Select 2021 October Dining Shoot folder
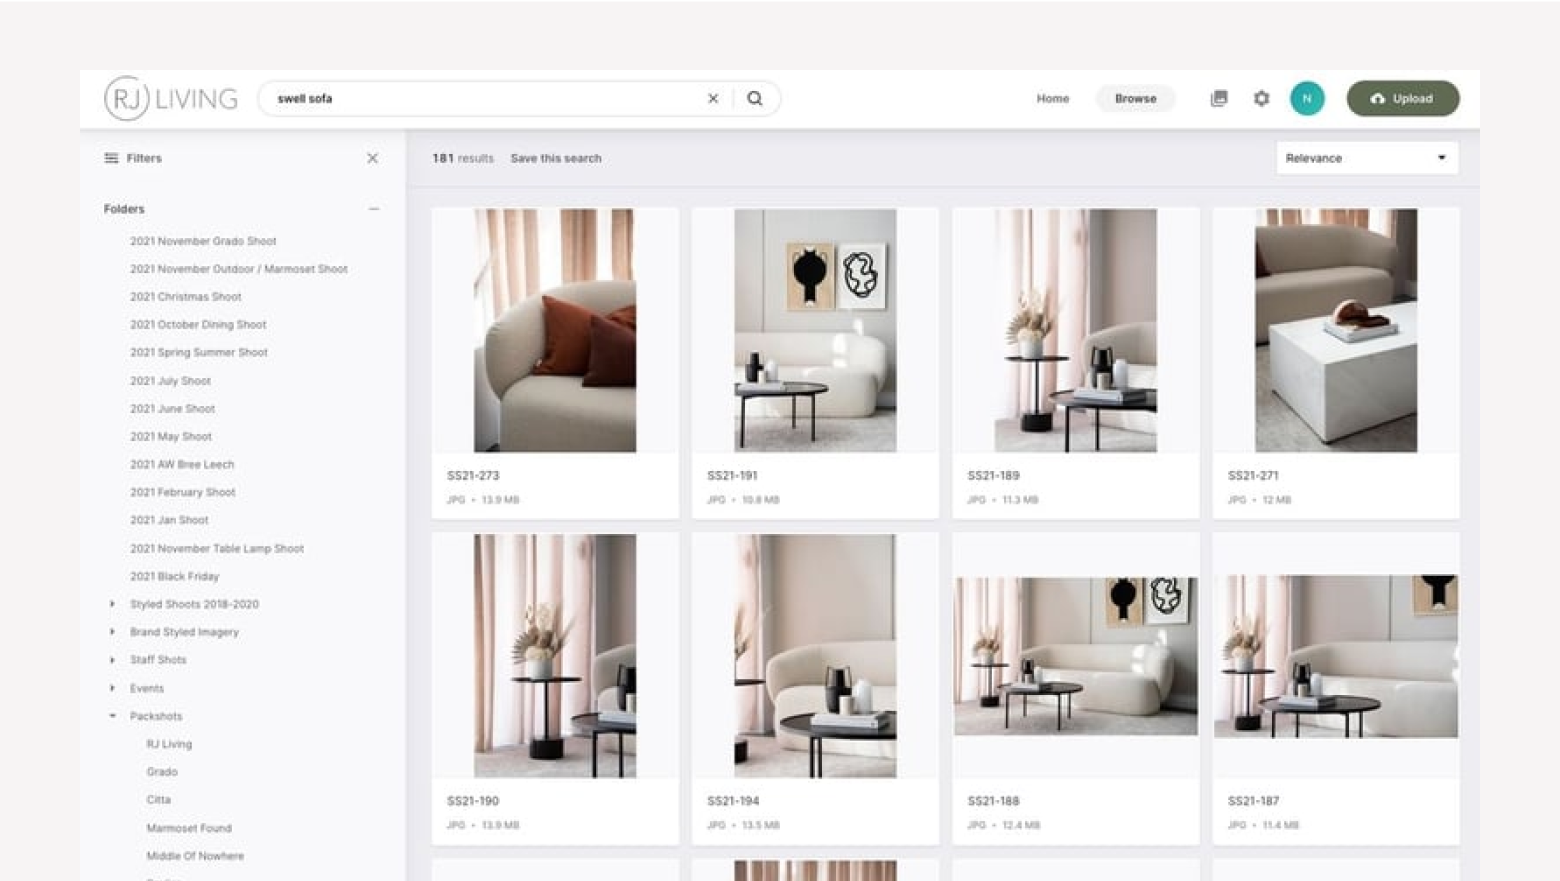 pyautogui.click(x=198, y=325)
